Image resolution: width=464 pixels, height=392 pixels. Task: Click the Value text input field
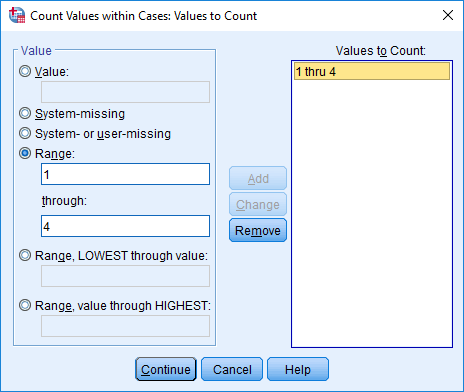(x=125, y=92)
